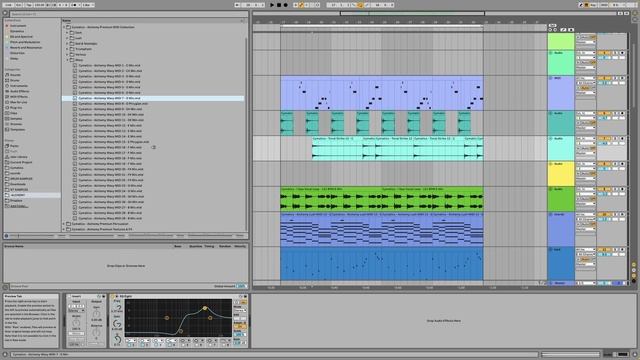640x360 pixels.
Task: Toggle the browser Preview headphones icon
Action: [6, 236]
